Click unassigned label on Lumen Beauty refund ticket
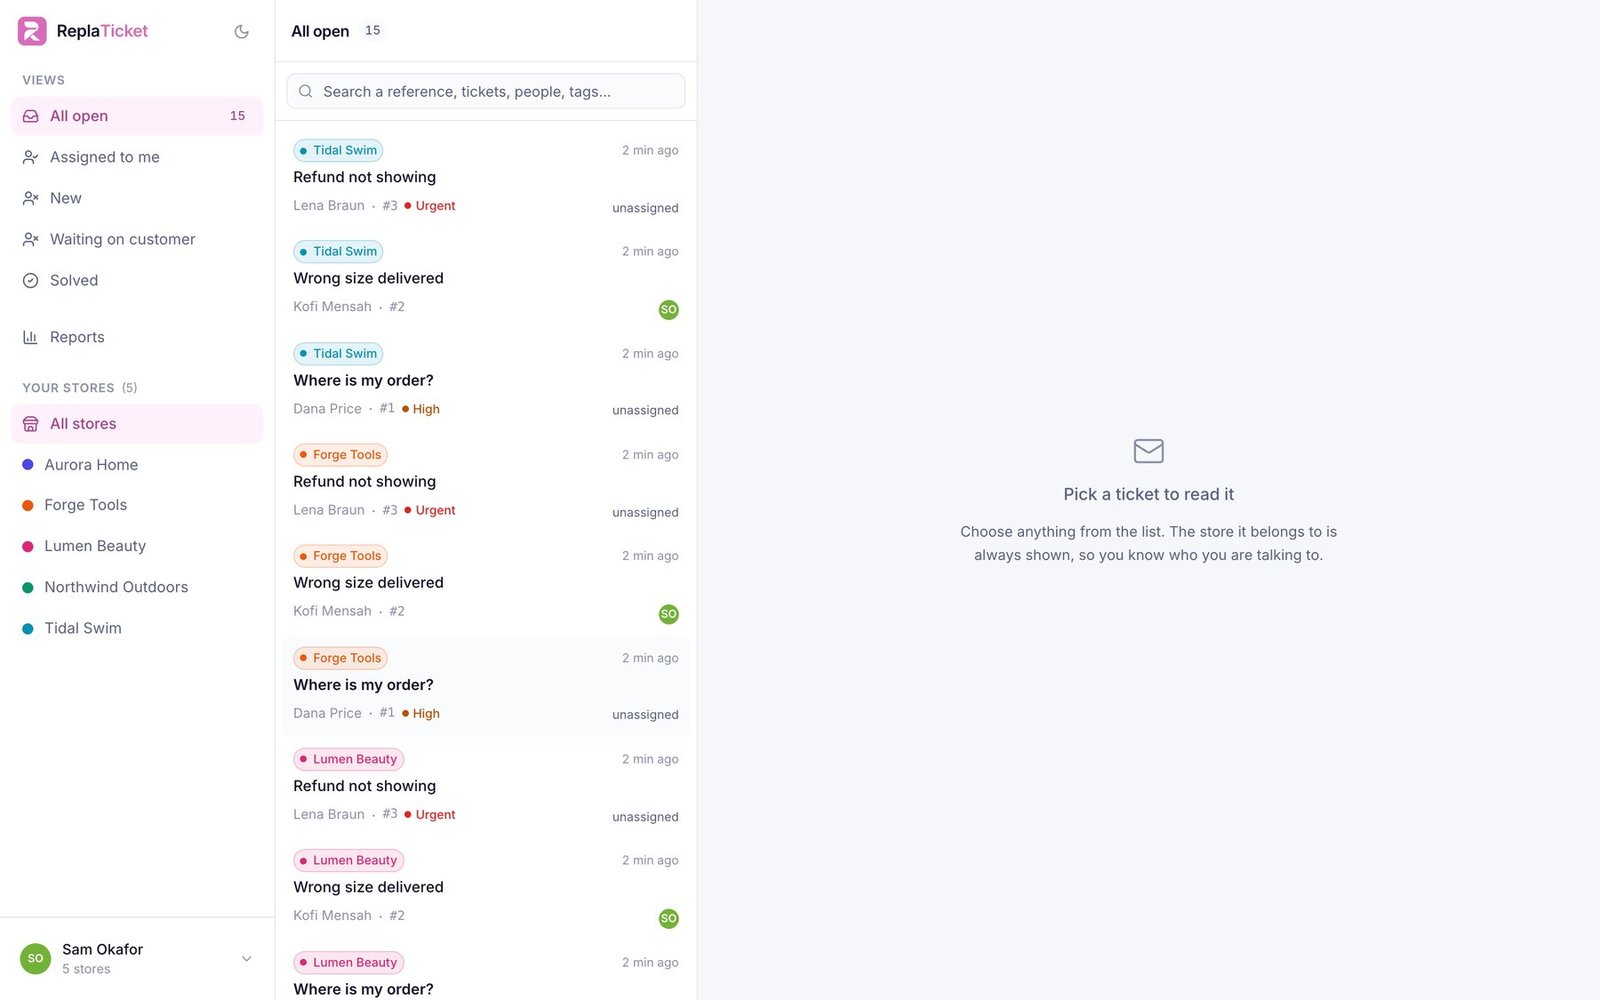This screenshot has height=1000, width=1600. (645, 817)
